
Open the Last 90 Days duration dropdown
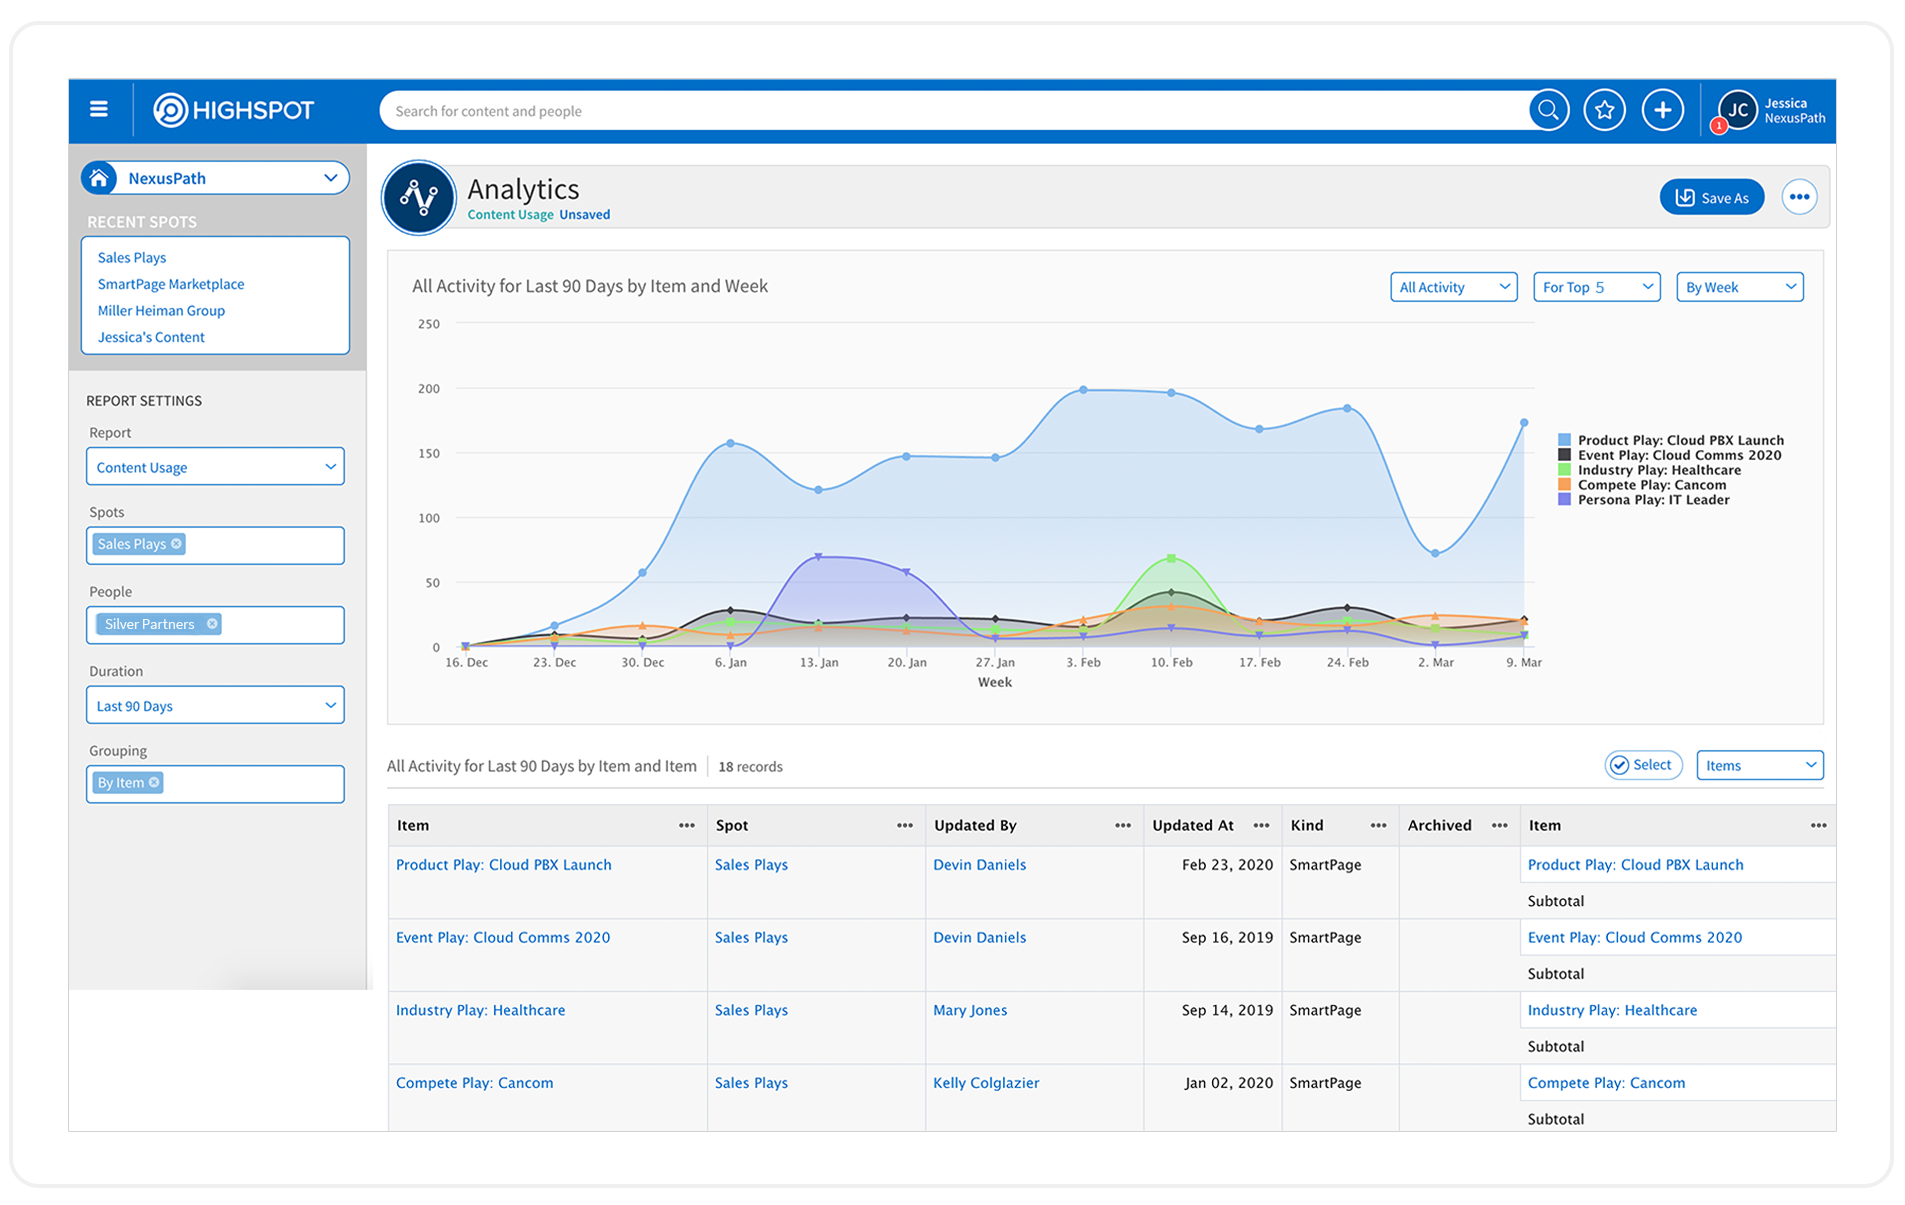[x=215, y=706]
